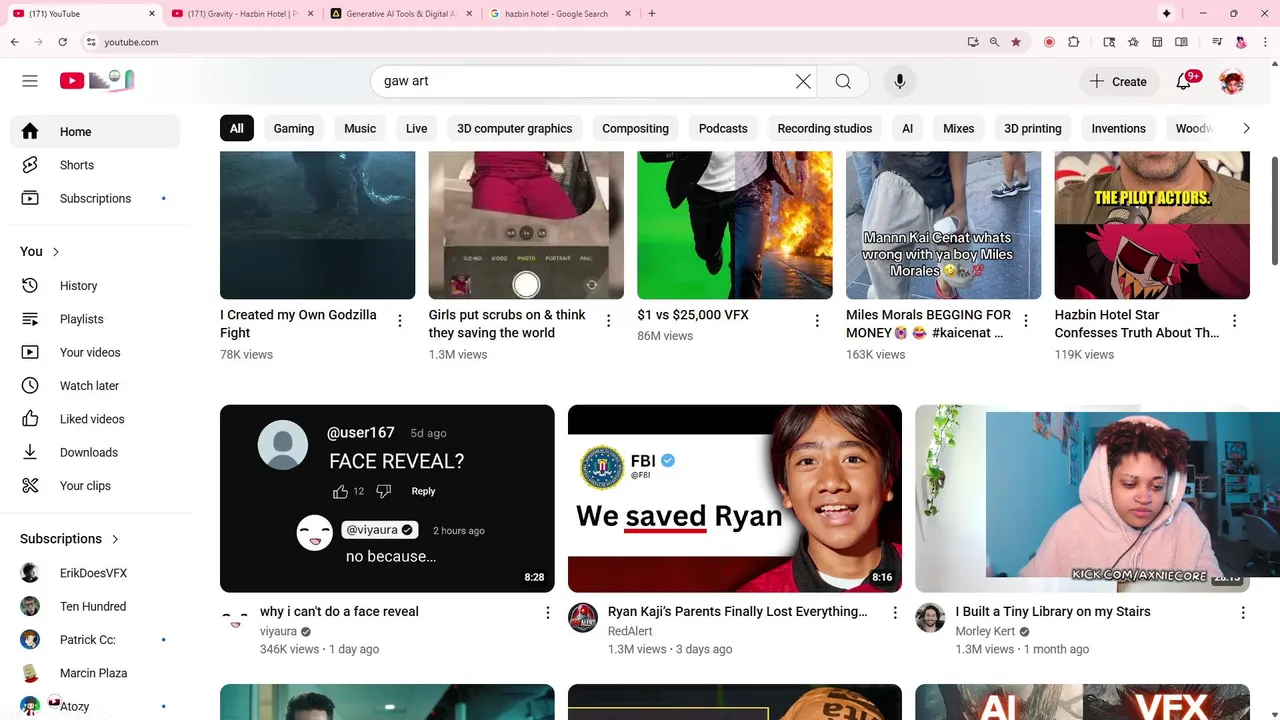Image resolution: width=1280 pixels, height=720 pixels.
Task: Switch to the 'hazbin hotel - Google Search' tab
Action: pyautogui.click(x=560, y=14)
